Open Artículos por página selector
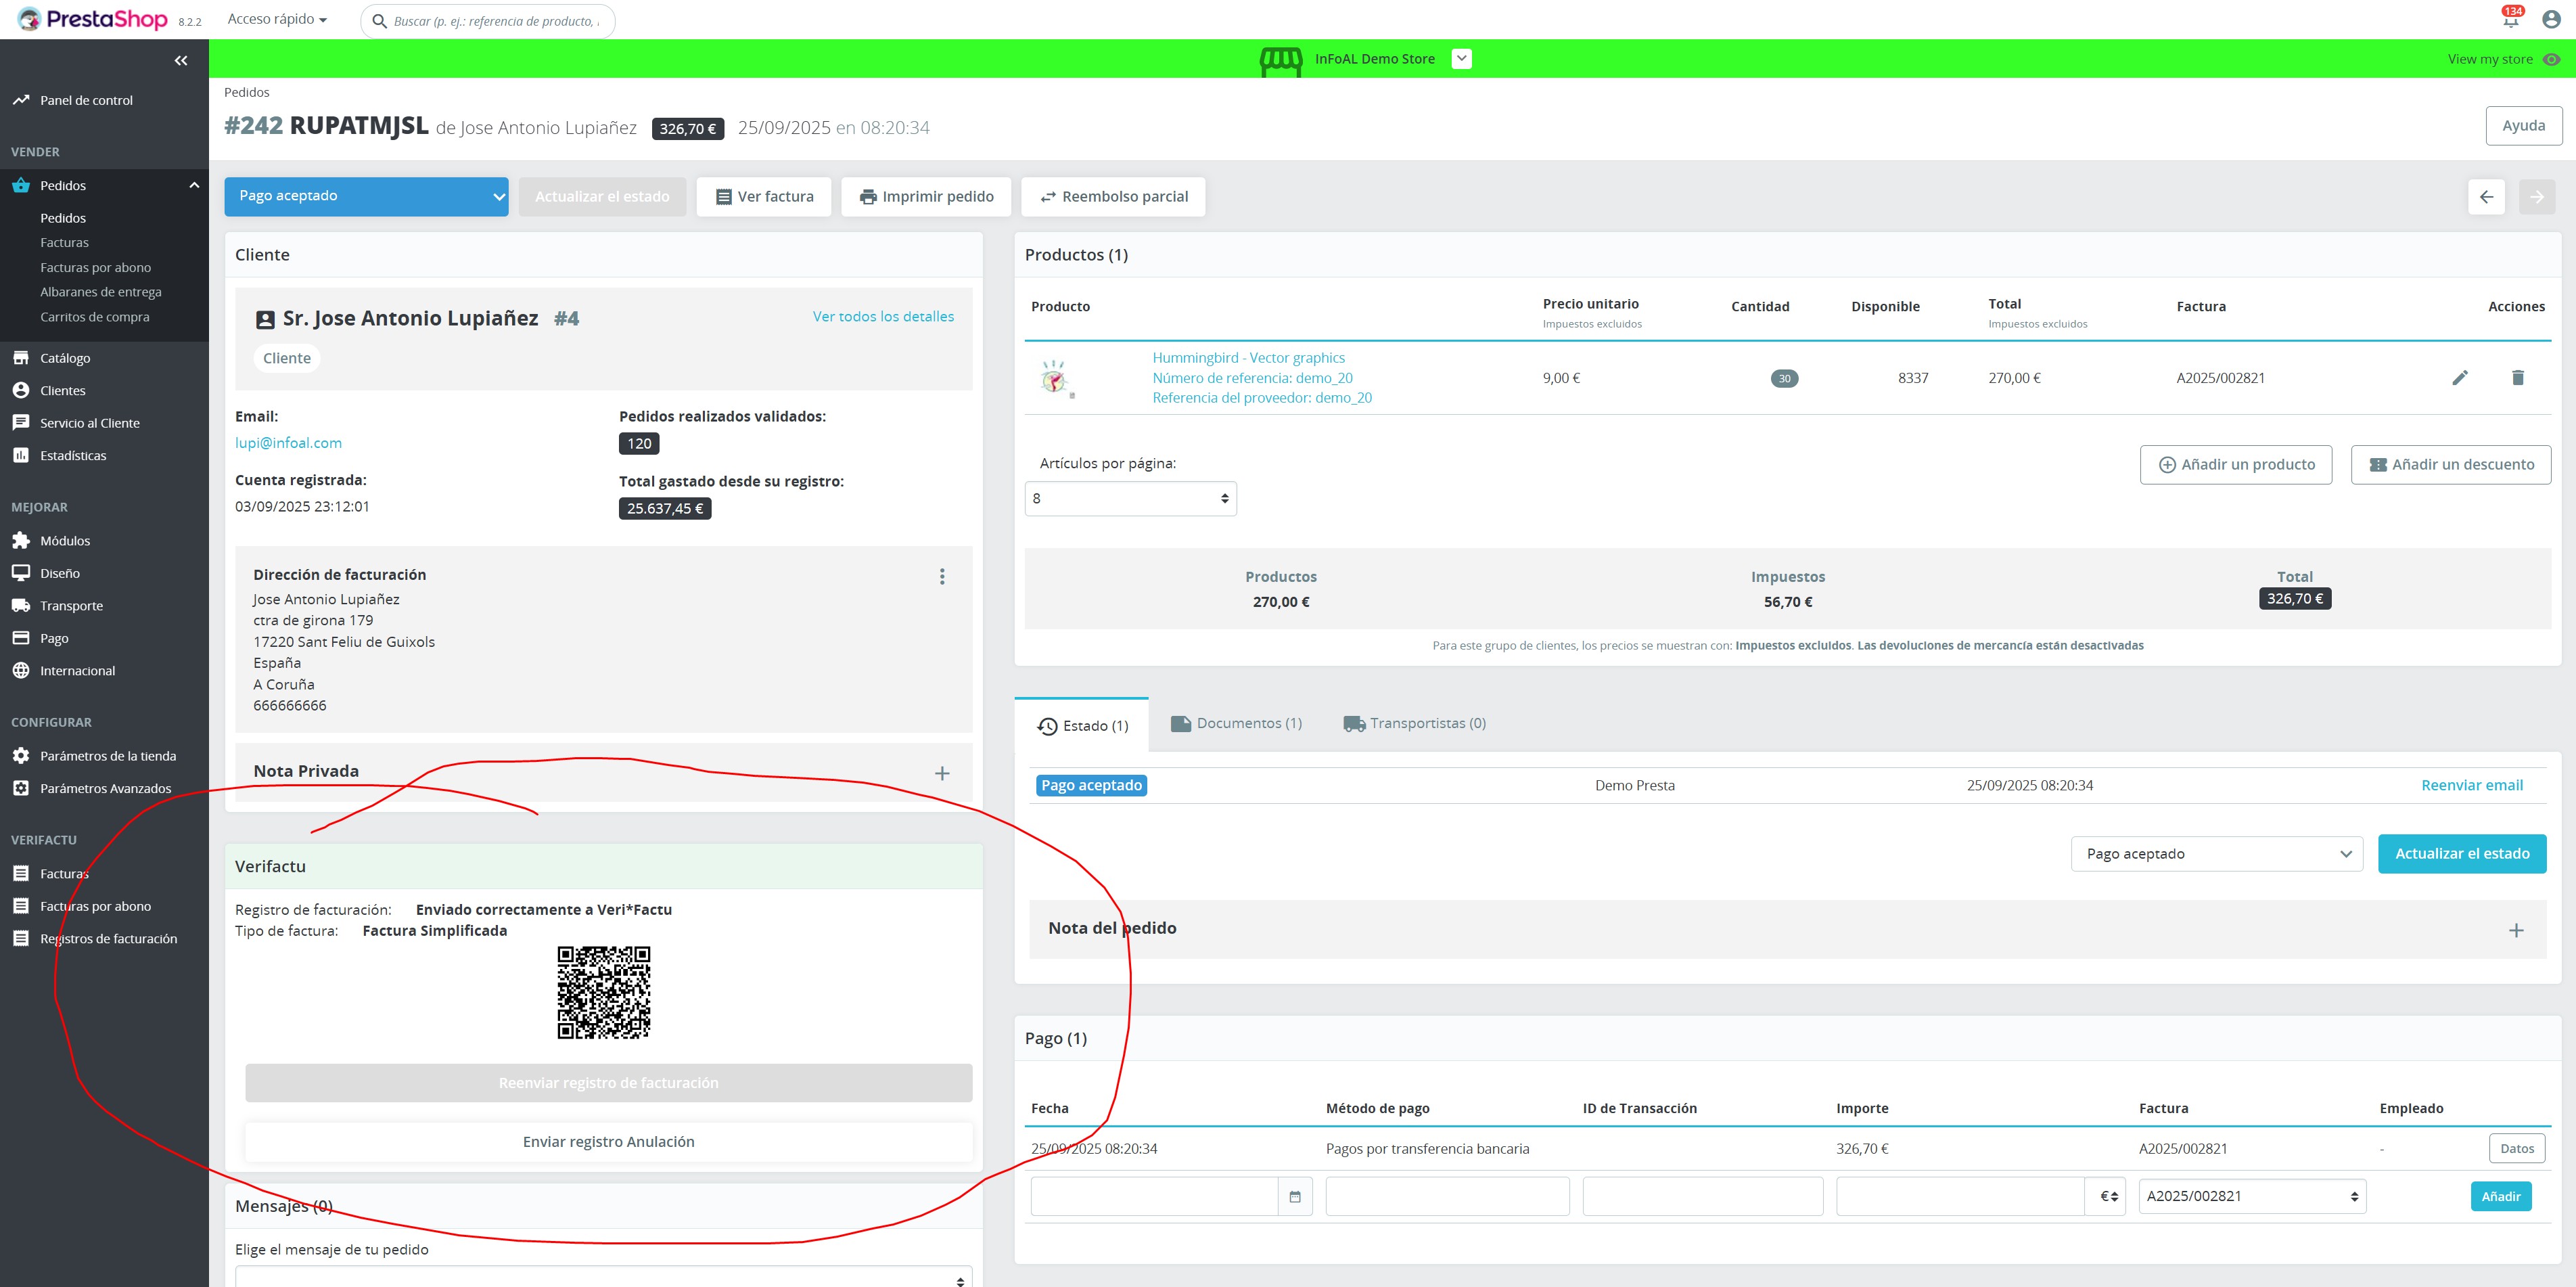Screen dimensions: 2576x1287 1130,498
